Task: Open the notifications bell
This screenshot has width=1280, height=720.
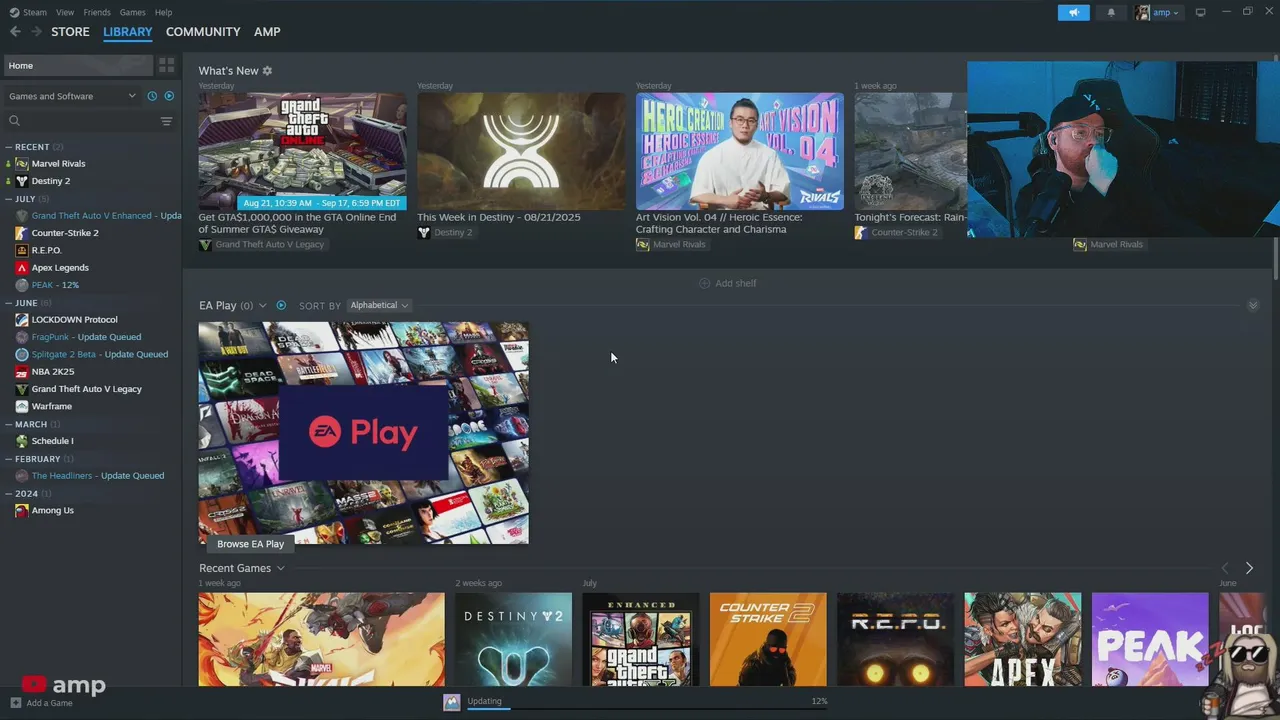Action: point(1111,13)
